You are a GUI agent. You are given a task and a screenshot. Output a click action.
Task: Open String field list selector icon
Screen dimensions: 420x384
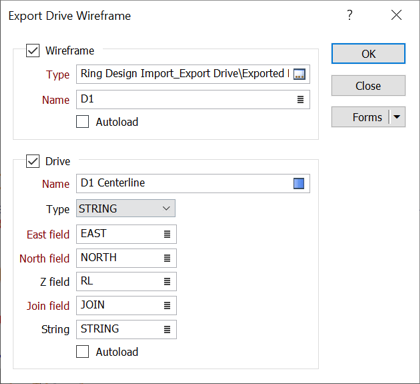(x=167, y=329)
